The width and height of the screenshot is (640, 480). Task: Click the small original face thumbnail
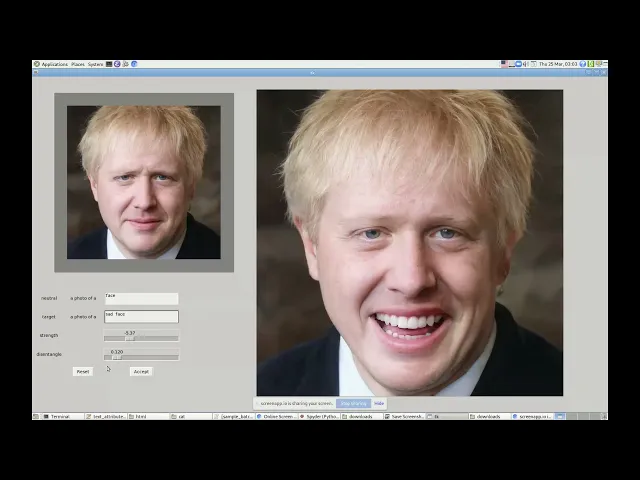click(144, 182)
